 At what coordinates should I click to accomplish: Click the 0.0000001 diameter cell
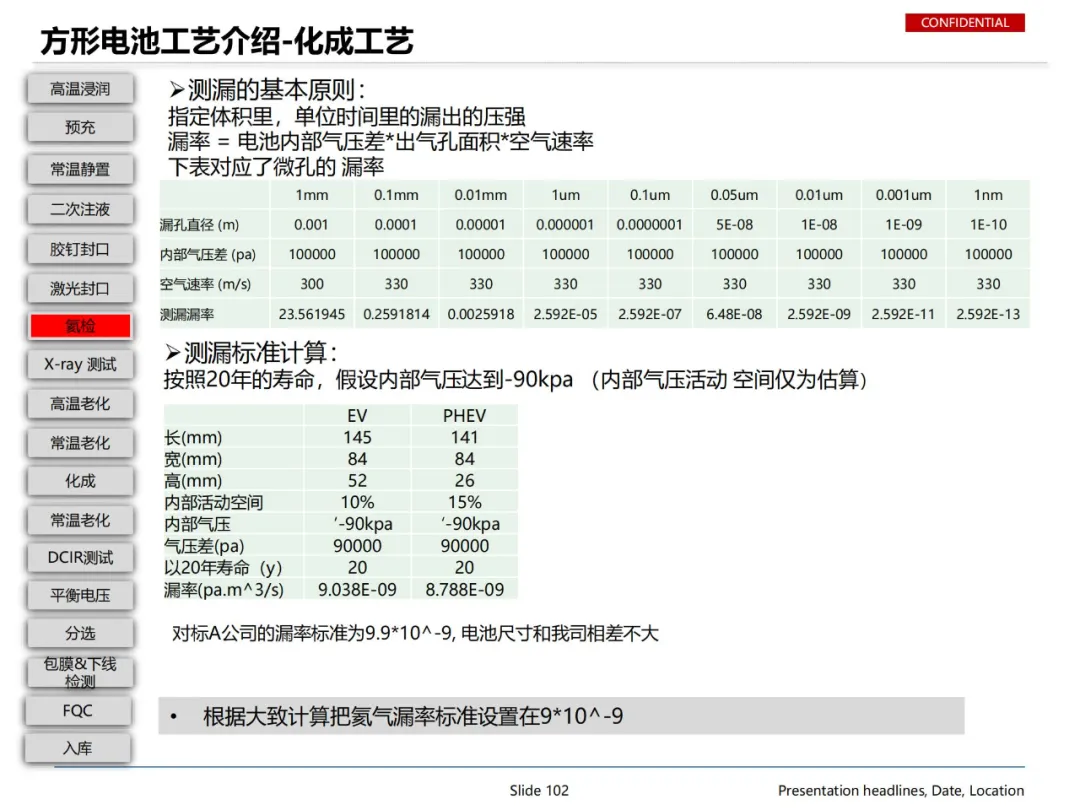coord(650,225)
